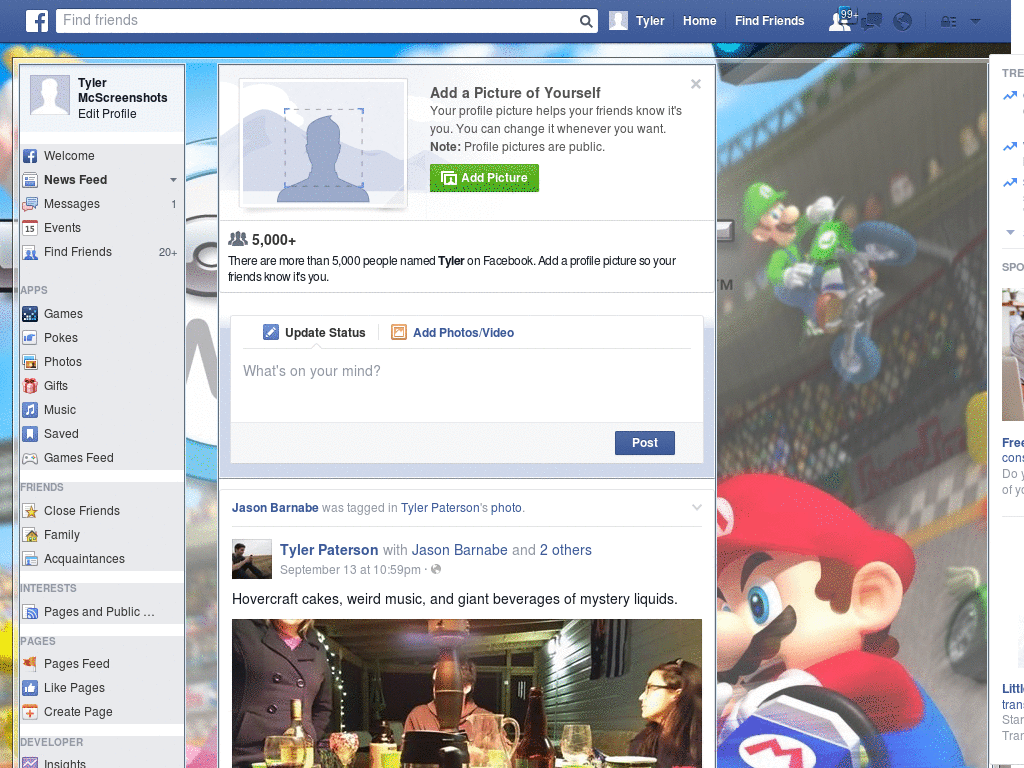Open Find Friends in top bar
Screen dimensions: 1024x768
click(x=769, y=21)
